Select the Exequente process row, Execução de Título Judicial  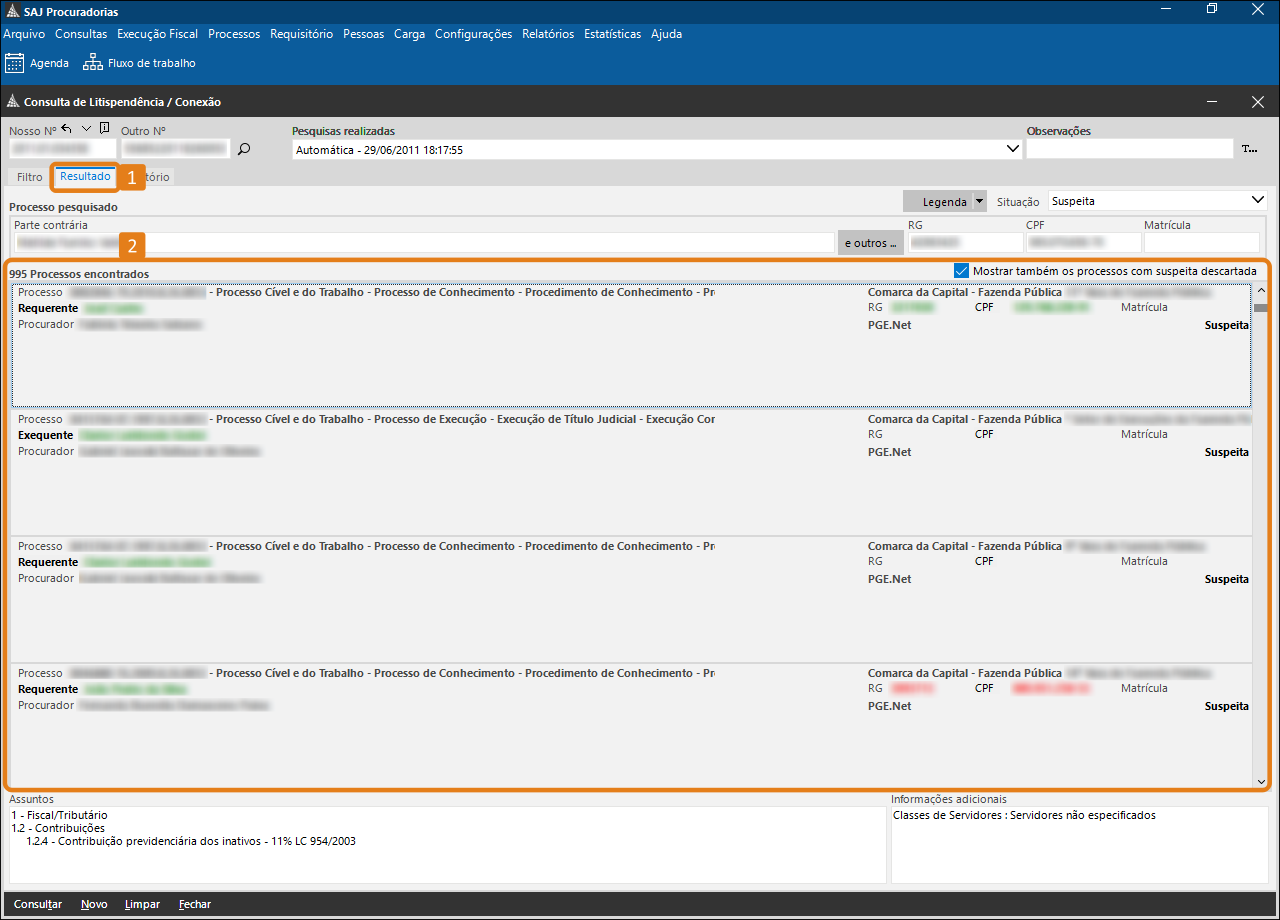coord(632,474)
